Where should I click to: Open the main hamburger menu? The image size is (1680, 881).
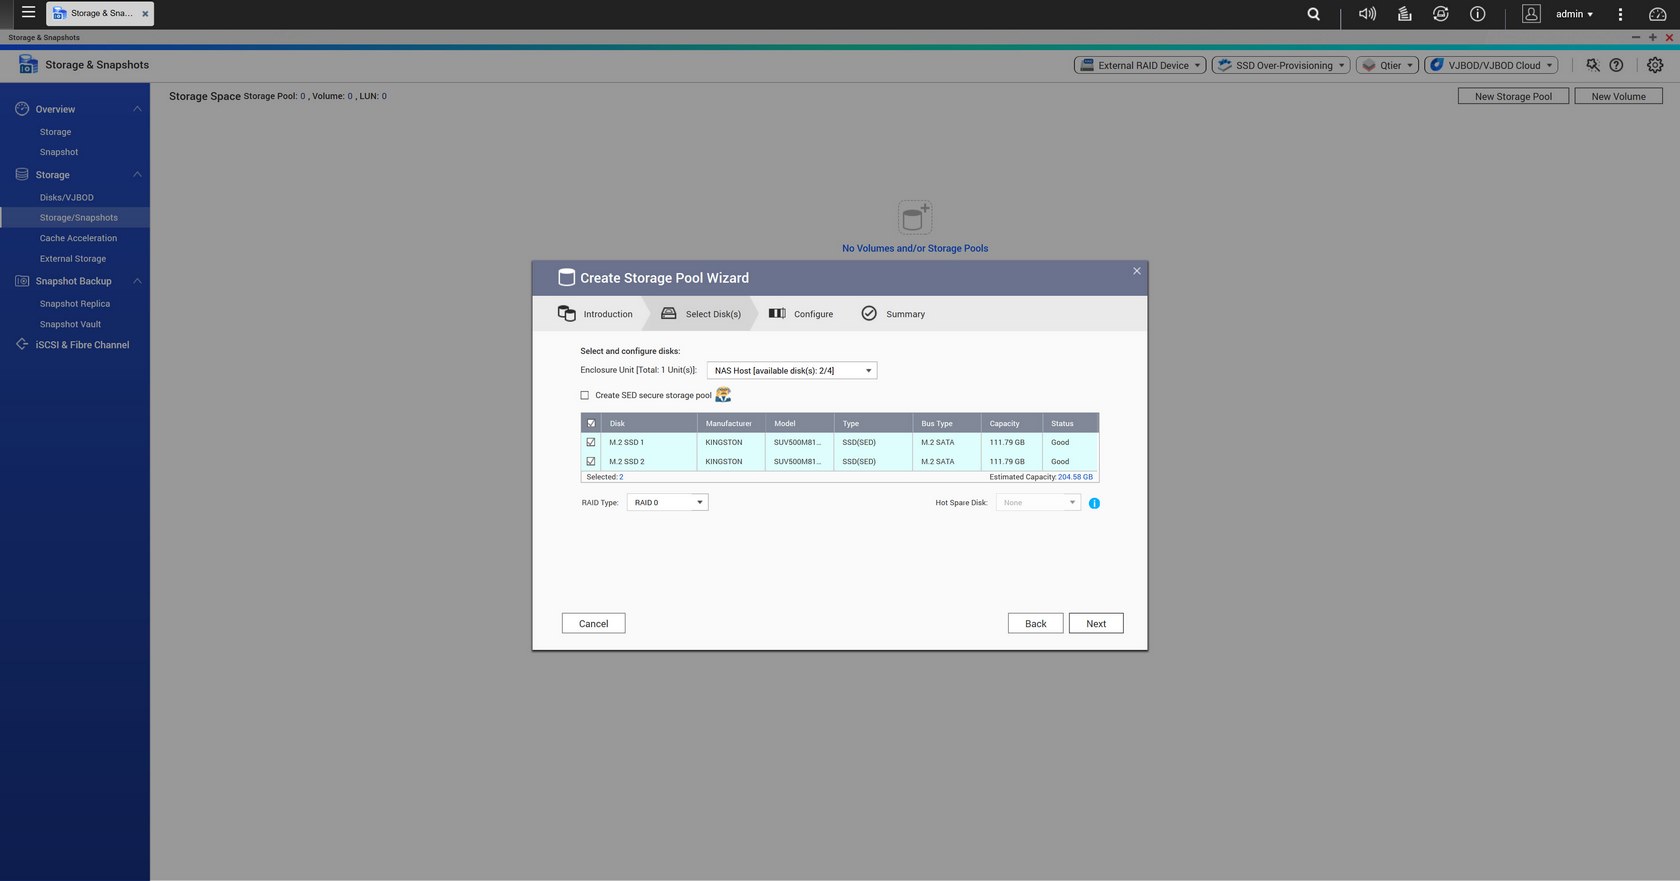(x=28, y=13)
